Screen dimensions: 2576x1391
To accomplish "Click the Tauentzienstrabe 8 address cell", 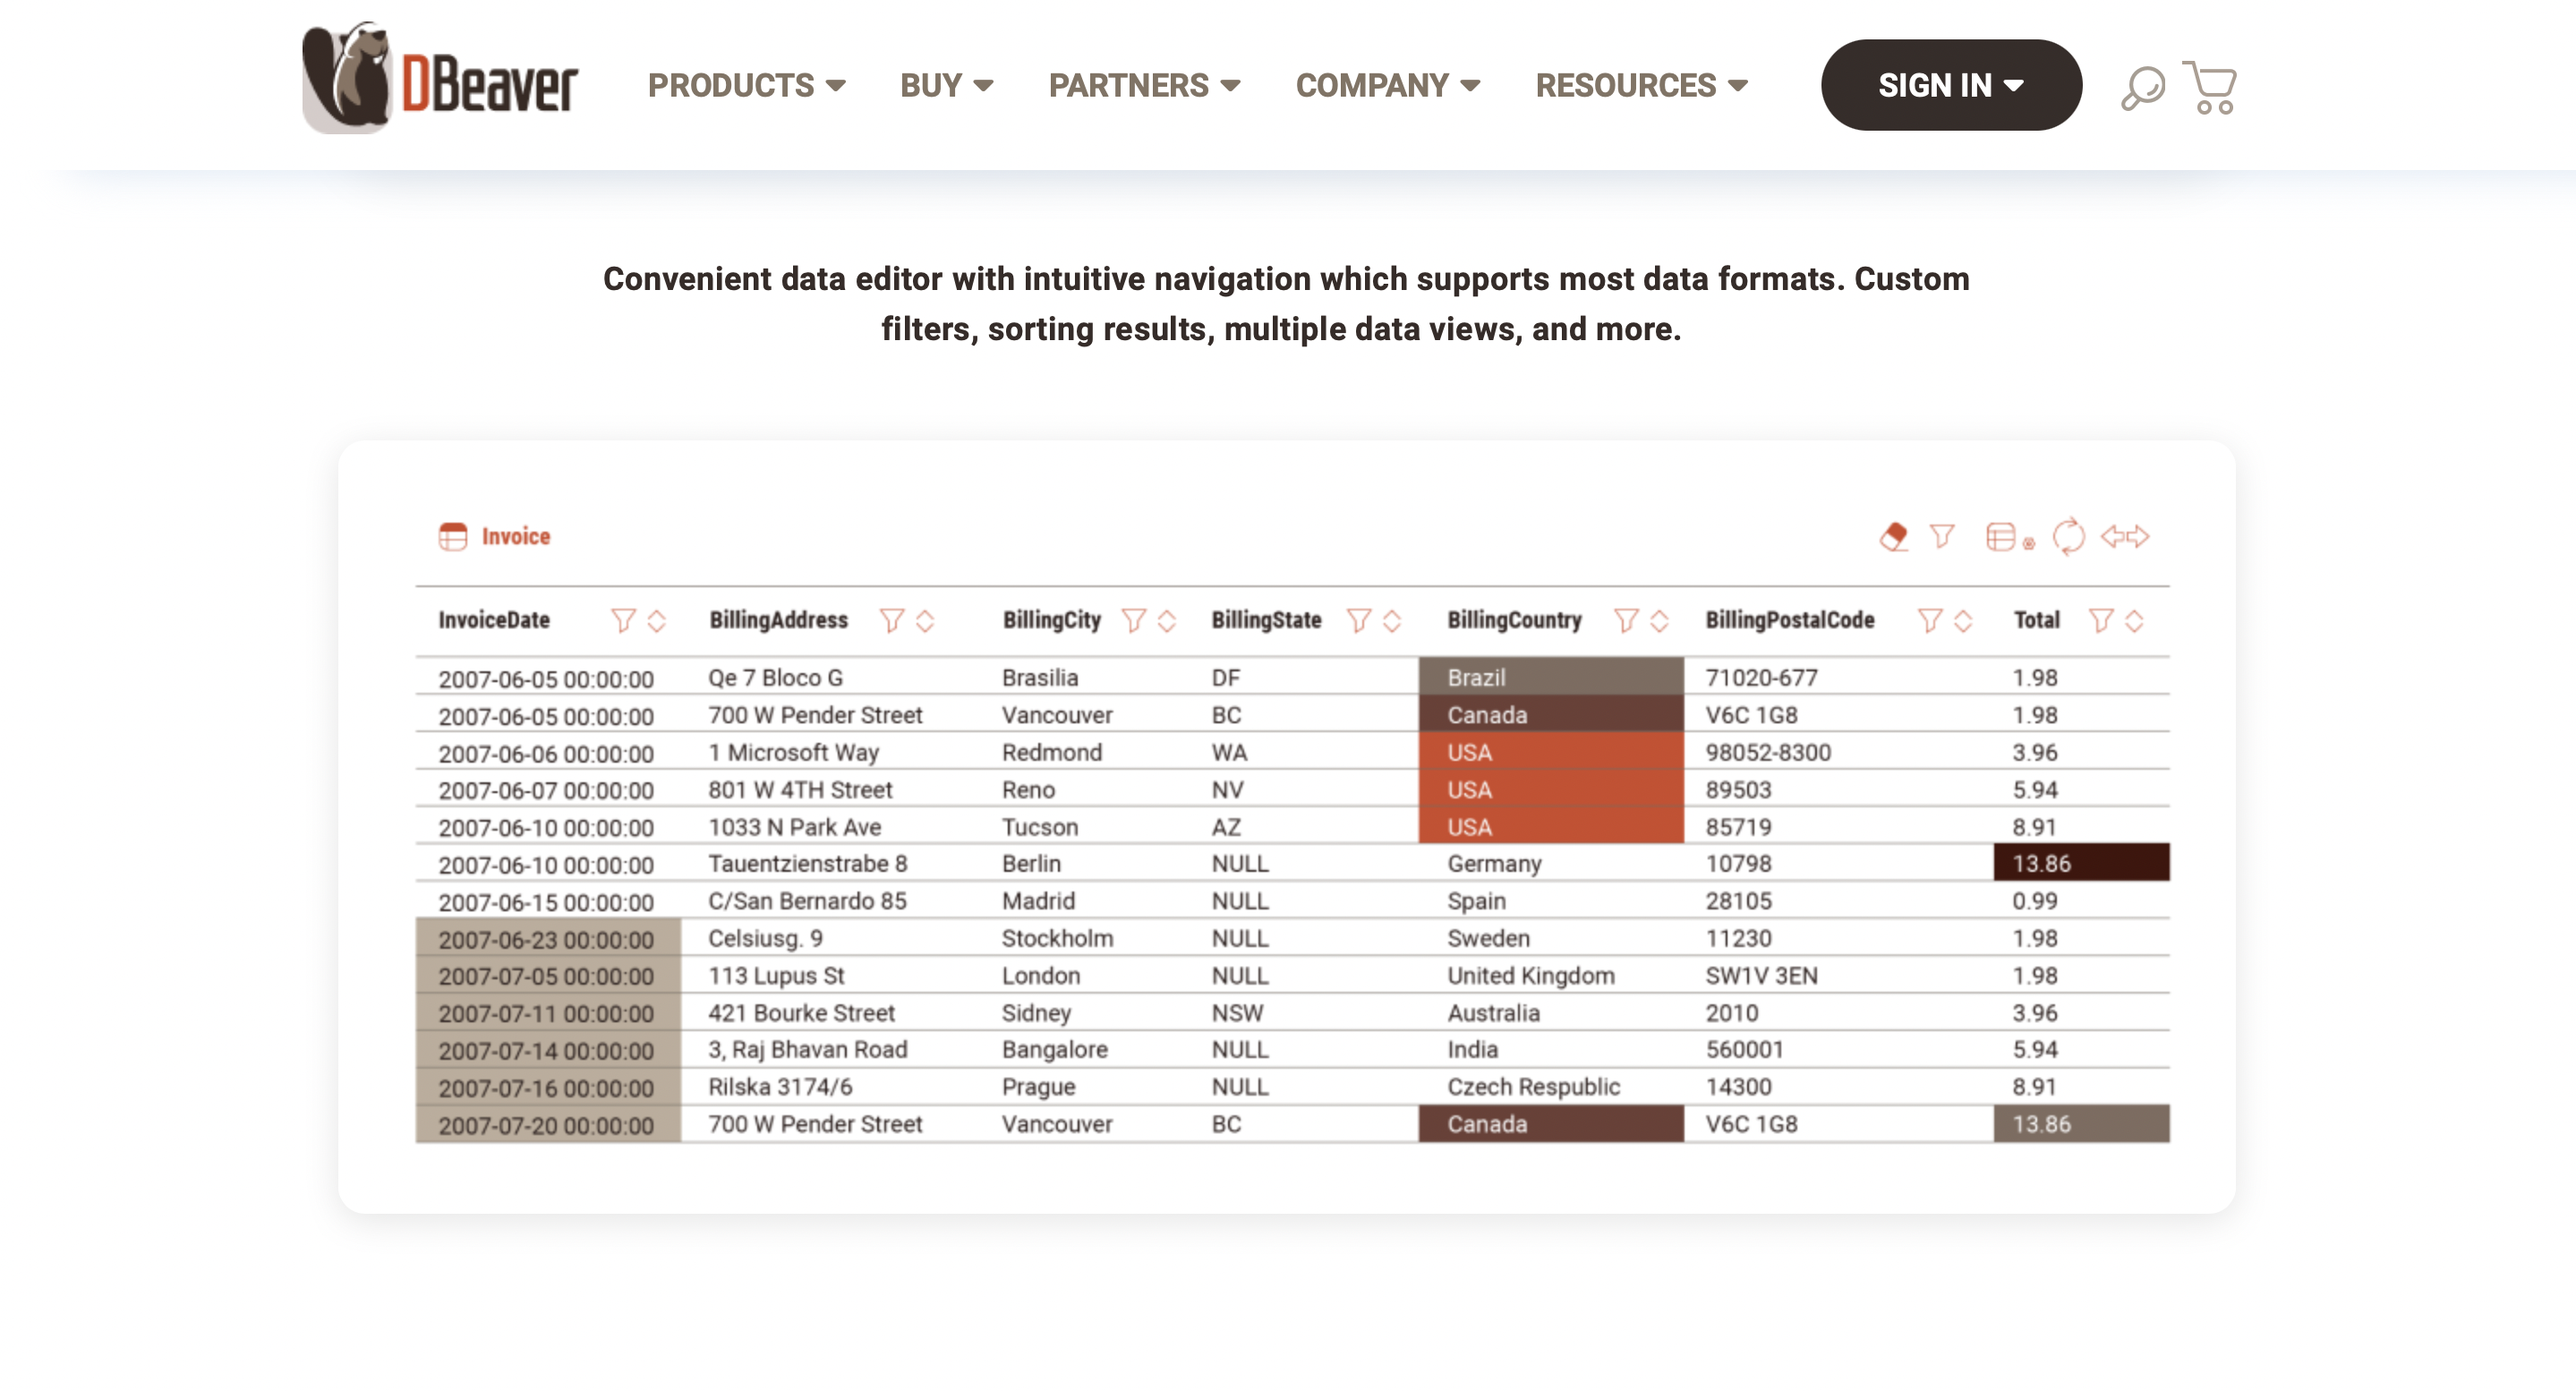I will (x=807, y=863).
